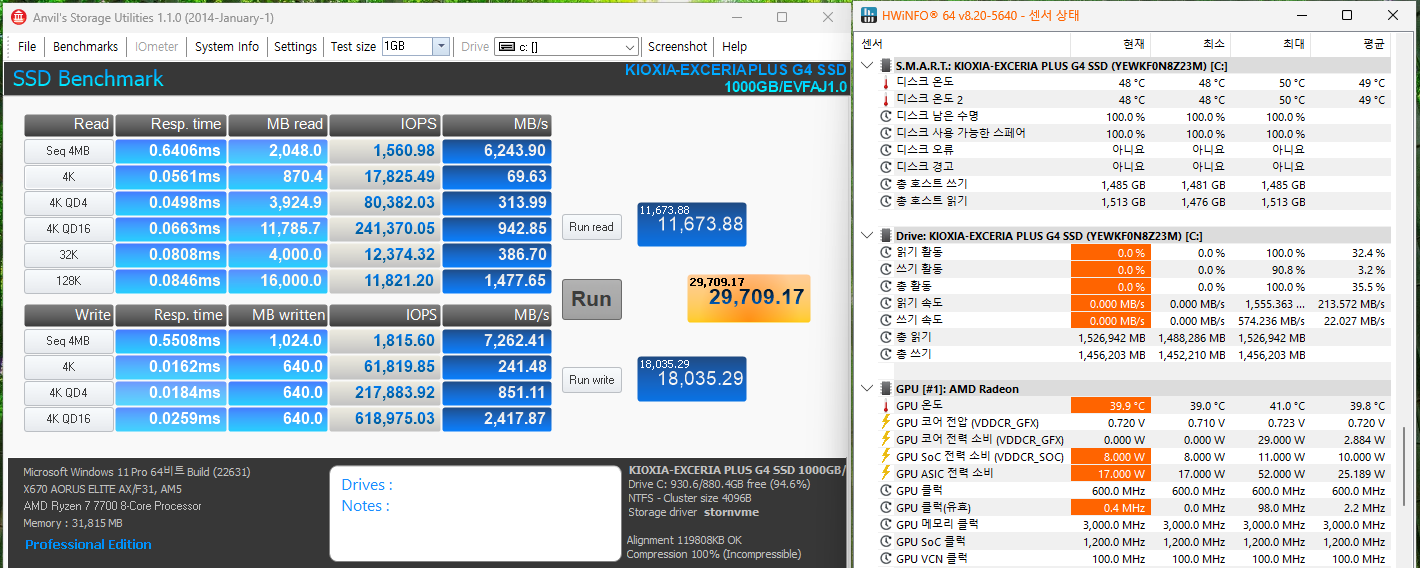This screenshot has width=1420, height=568.
Task: Click the thermometer icon for 디스크 온도 2
Action: (885, 100)
